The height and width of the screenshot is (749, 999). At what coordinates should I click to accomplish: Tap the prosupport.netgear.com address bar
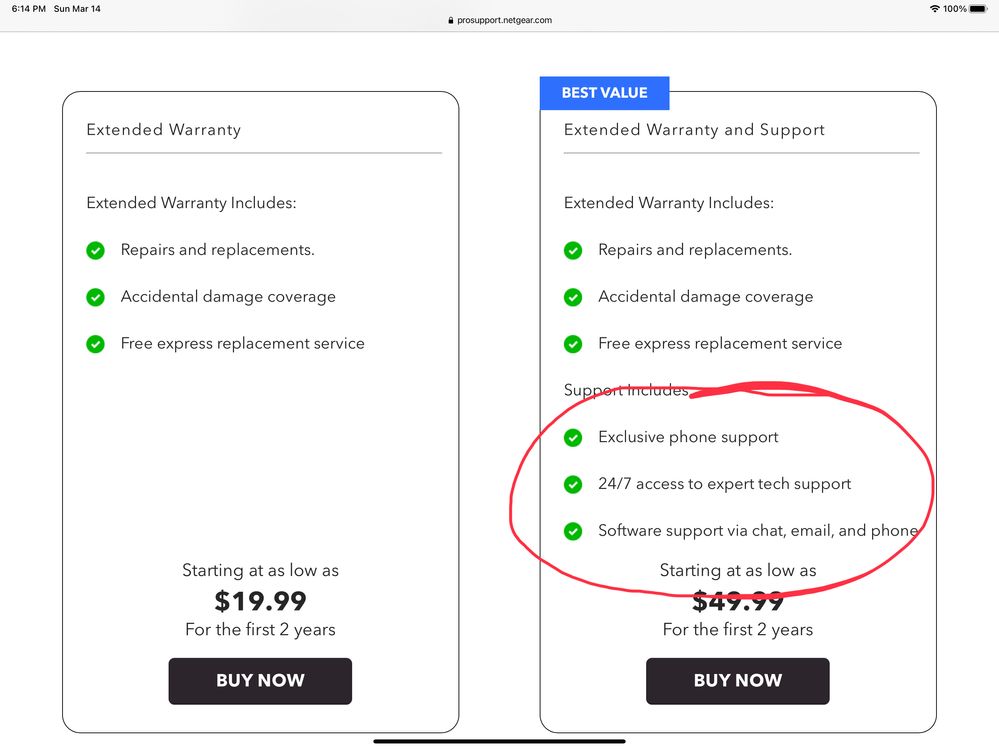click(505, 20)
